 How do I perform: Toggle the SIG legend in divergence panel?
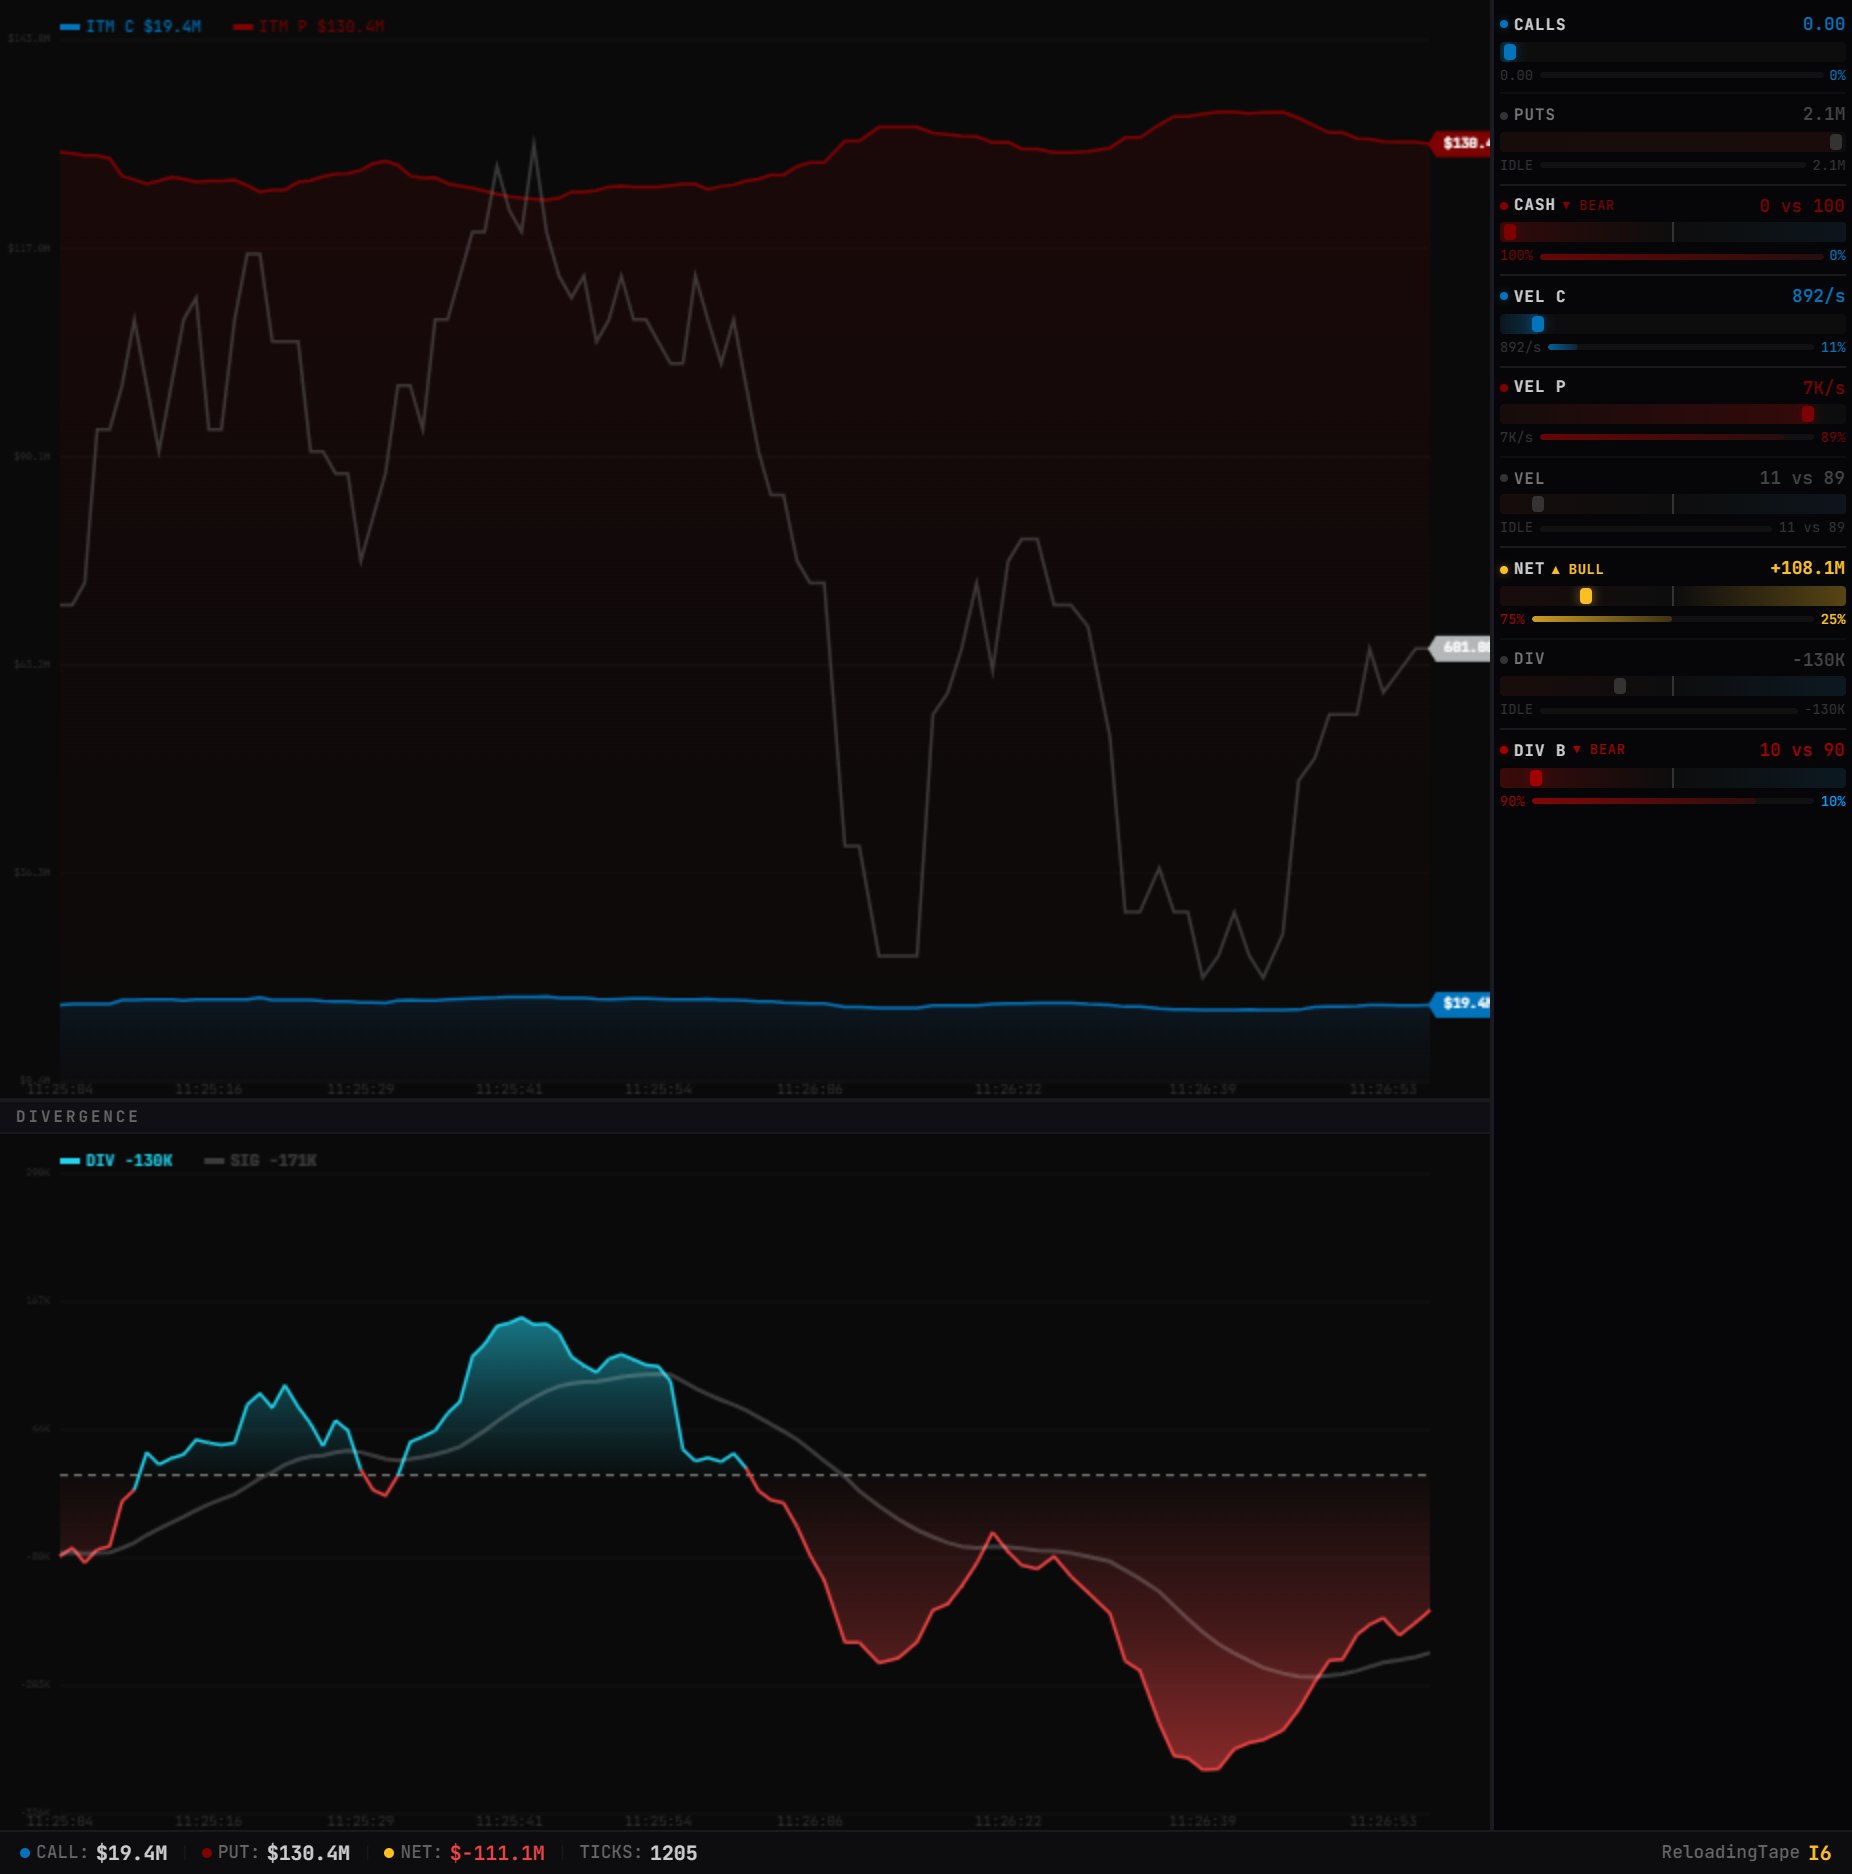(x=262, y=1160)
